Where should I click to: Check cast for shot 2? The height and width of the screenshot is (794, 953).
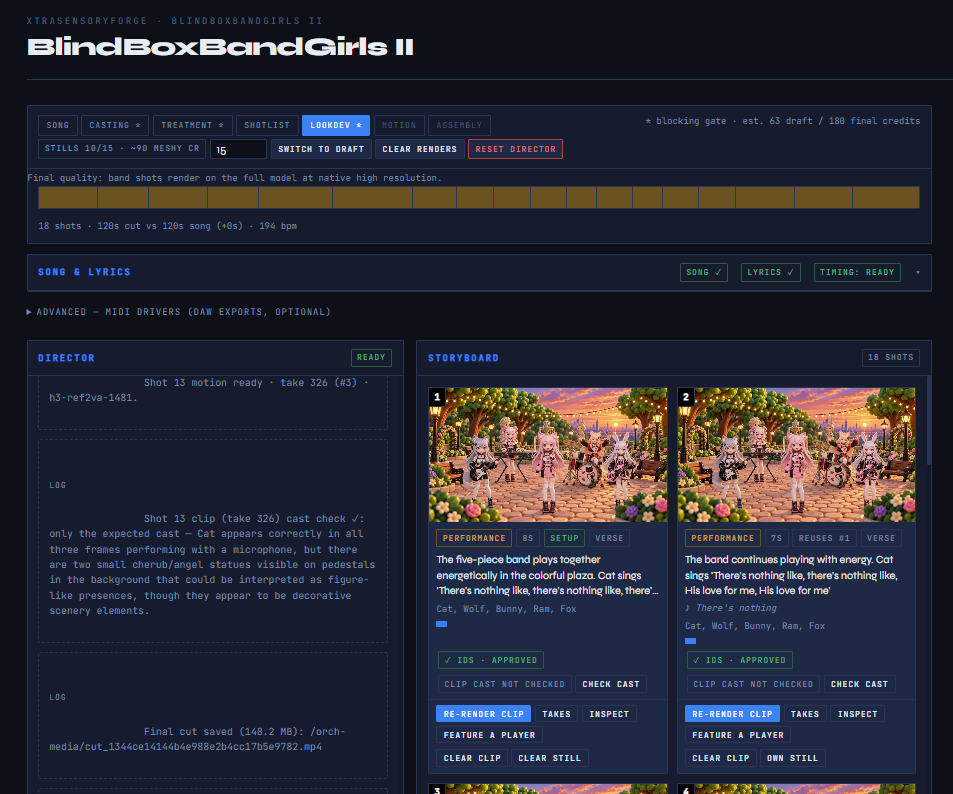[x=859, y=685]
